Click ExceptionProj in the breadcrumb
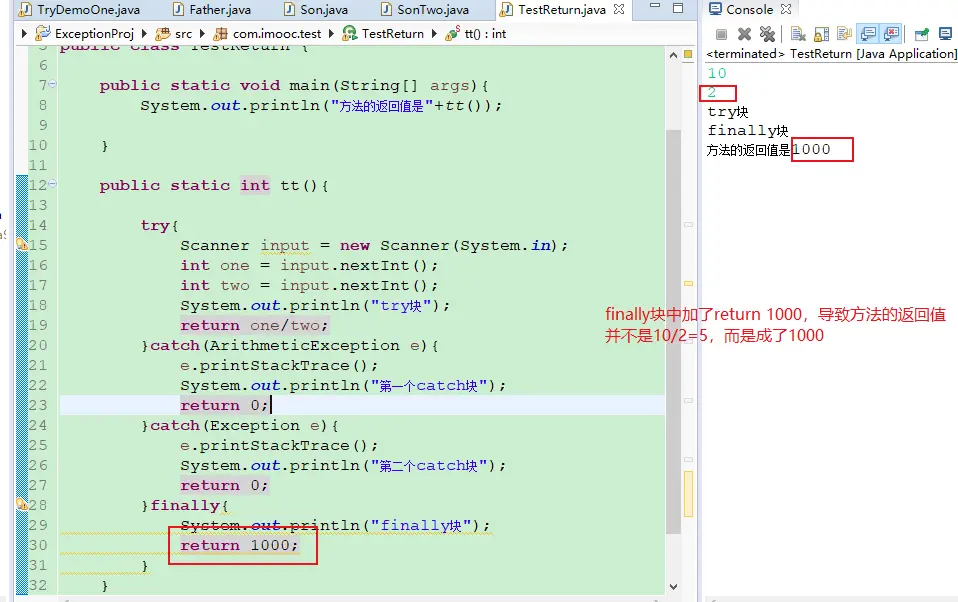 [x=84, y=34]
